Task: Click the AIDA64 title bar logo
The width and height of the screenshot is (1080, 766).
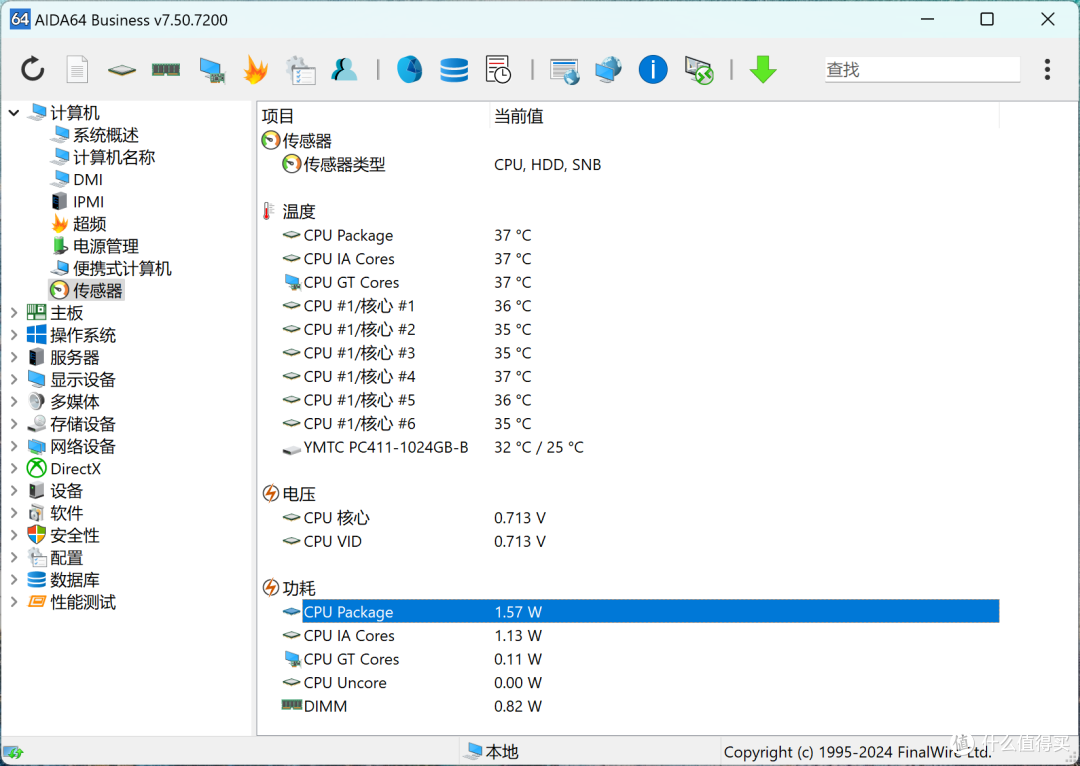Action: (x=20, y=19)
